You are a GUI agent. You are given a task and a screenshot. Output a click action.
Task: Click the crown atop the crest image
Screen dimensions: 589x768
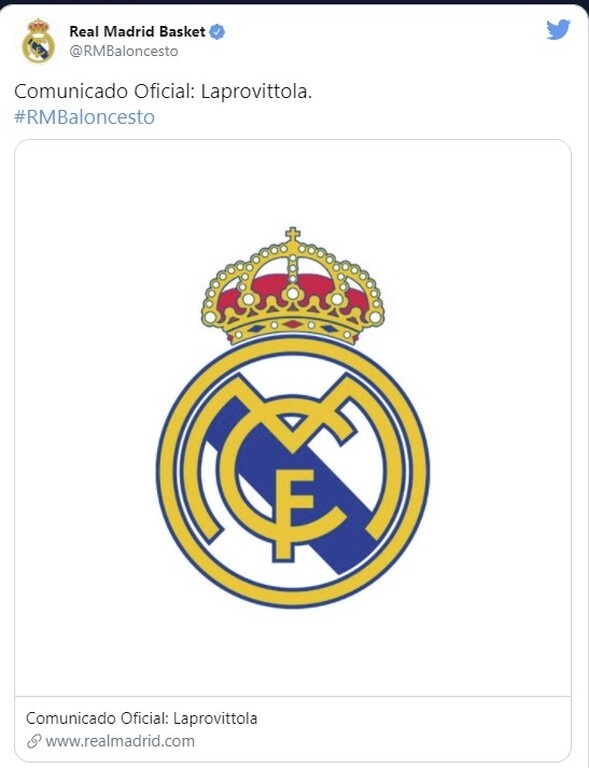[293, 287]
